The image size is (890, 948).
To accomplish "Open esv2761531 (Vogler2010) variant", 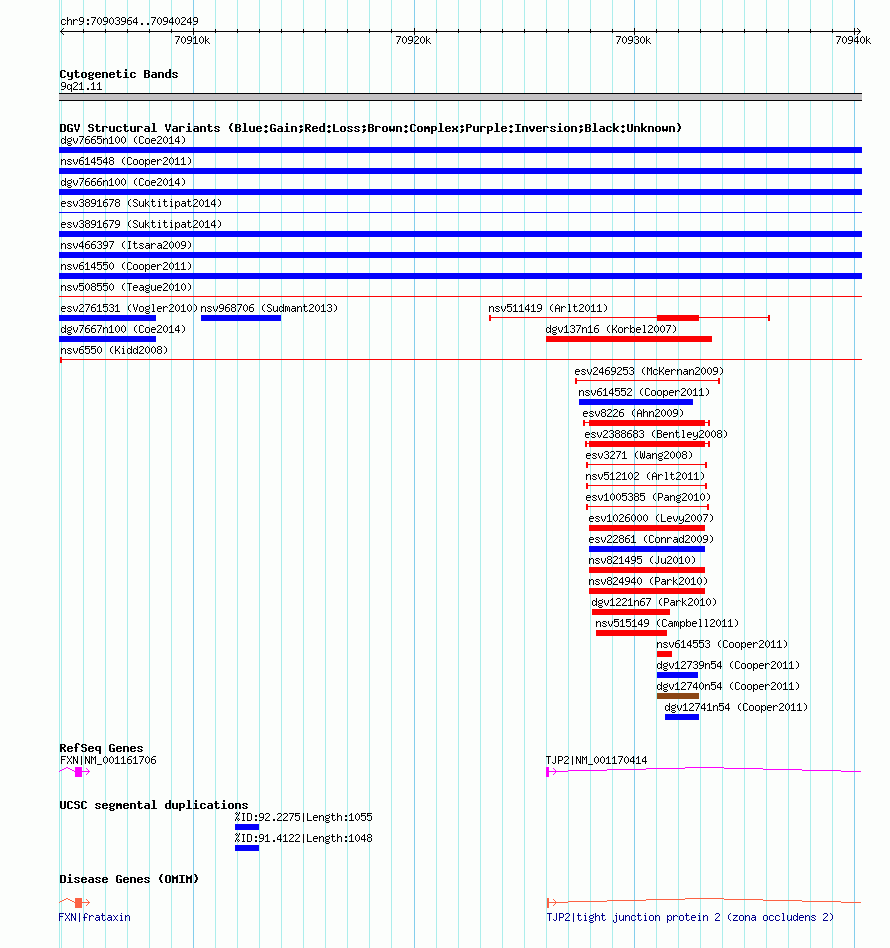I will pyautogui.click(x=129, y=308).
